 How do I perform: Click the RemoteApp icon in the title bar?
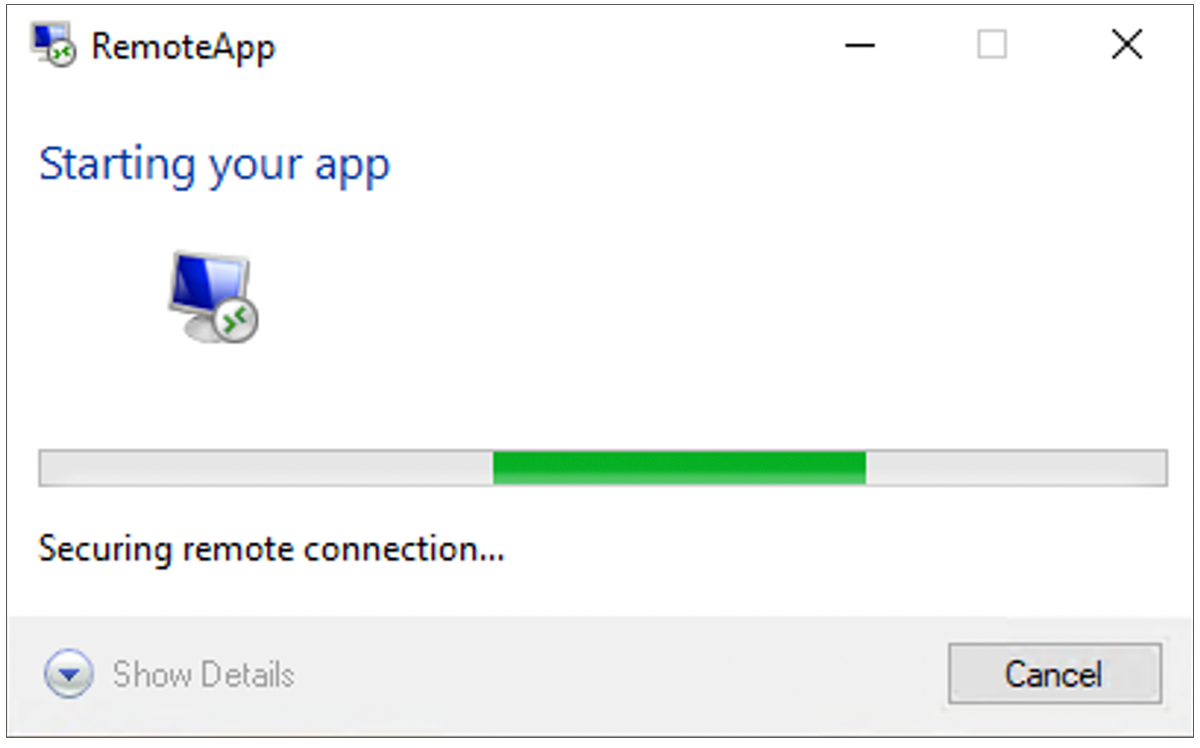tap(54, 45)
